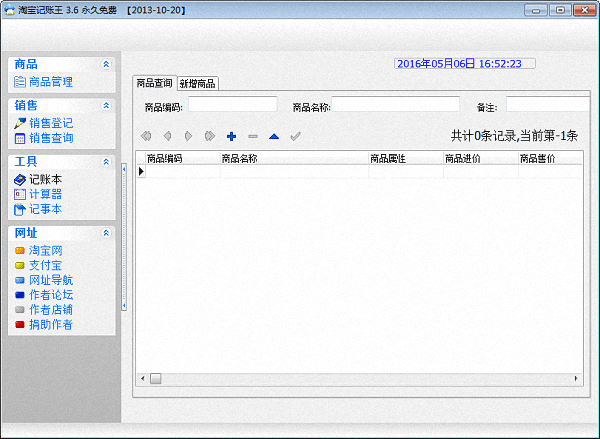Open the 淘宝网 link
This screenshot has width=600, height=439.
(46, 250)
